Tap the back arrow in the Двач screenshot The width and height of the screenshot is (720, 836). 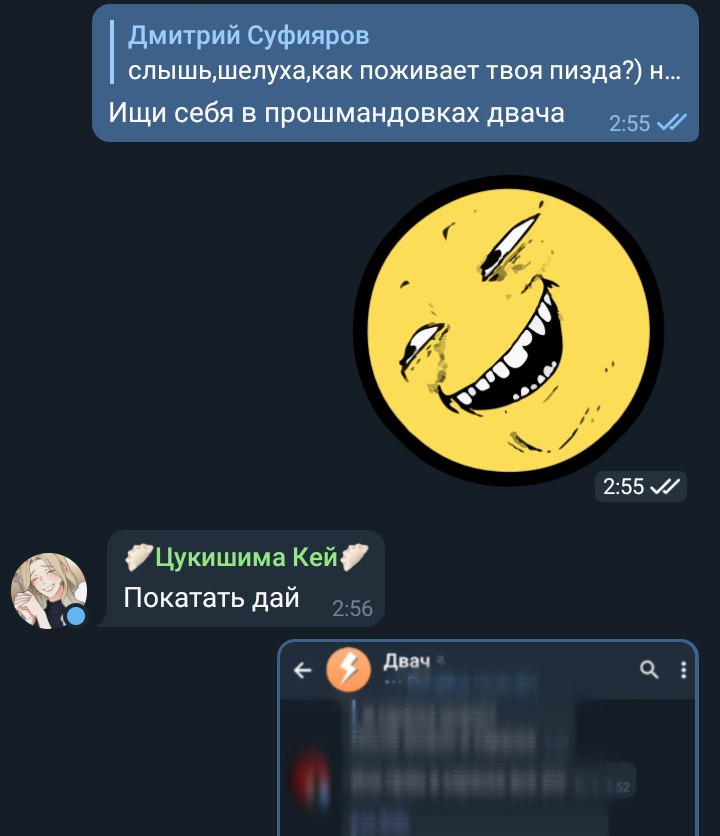tap(302, 670)
